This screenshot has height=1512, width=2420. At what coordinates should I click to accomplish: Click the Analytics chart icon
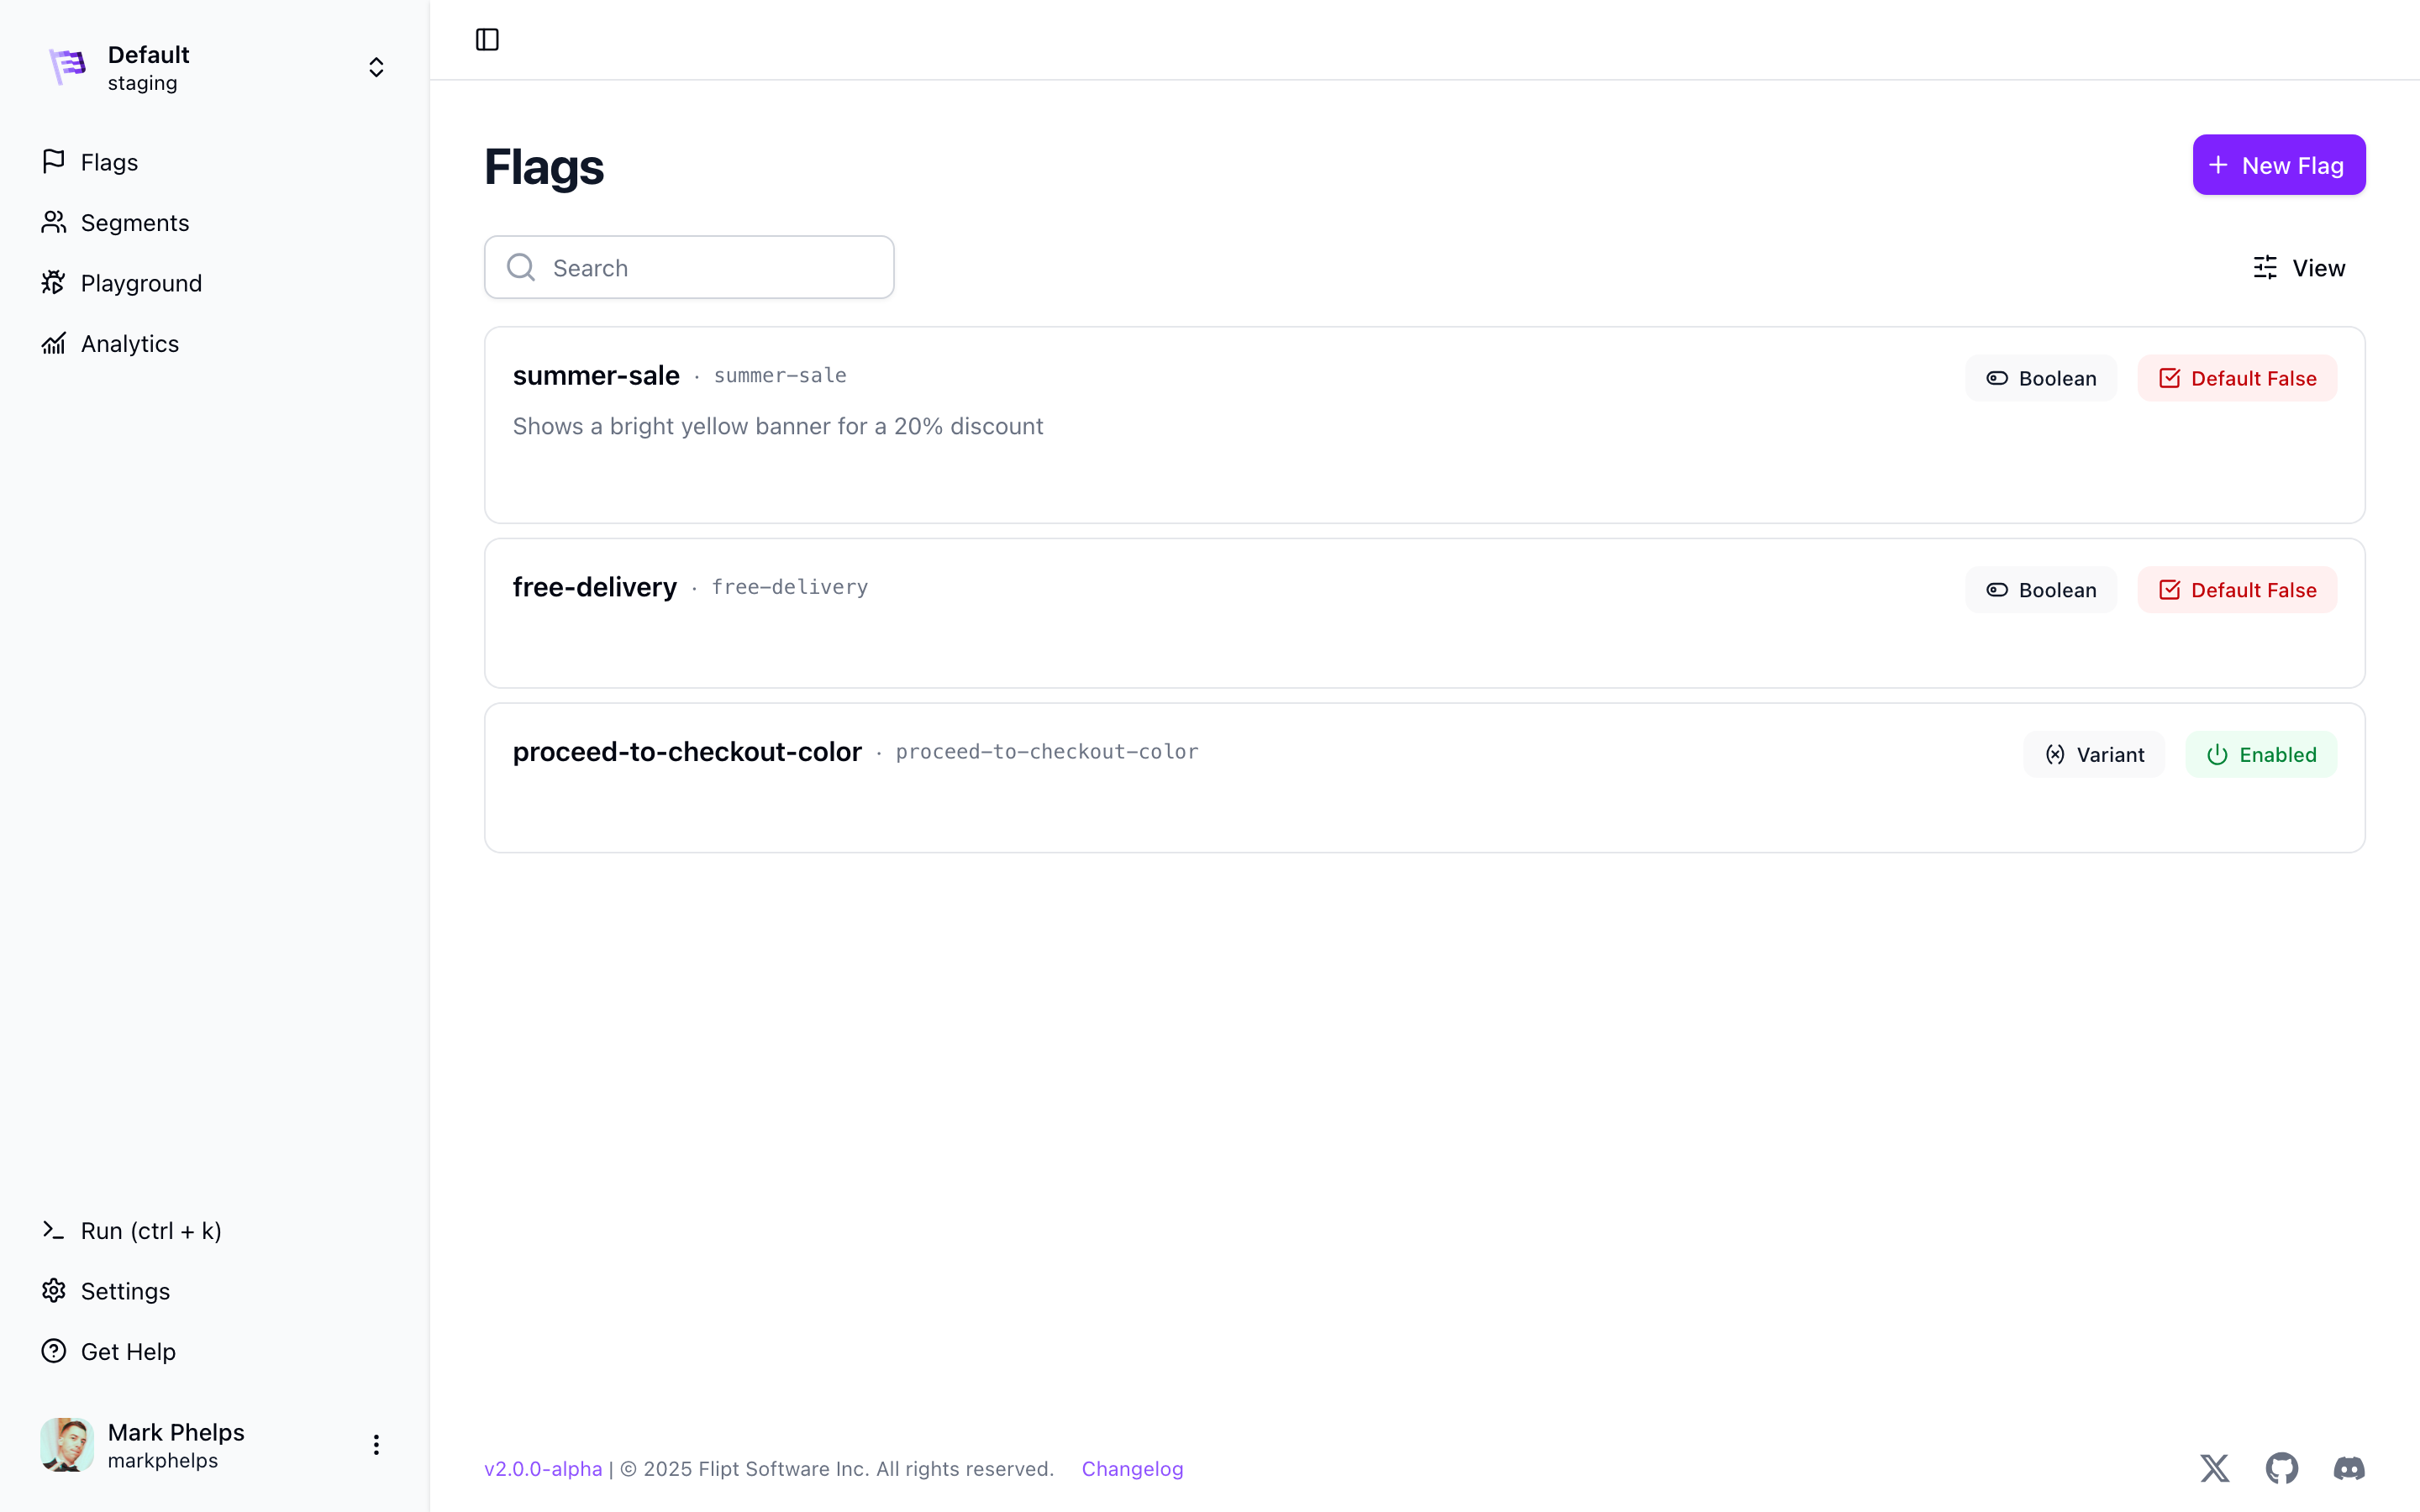54,344
